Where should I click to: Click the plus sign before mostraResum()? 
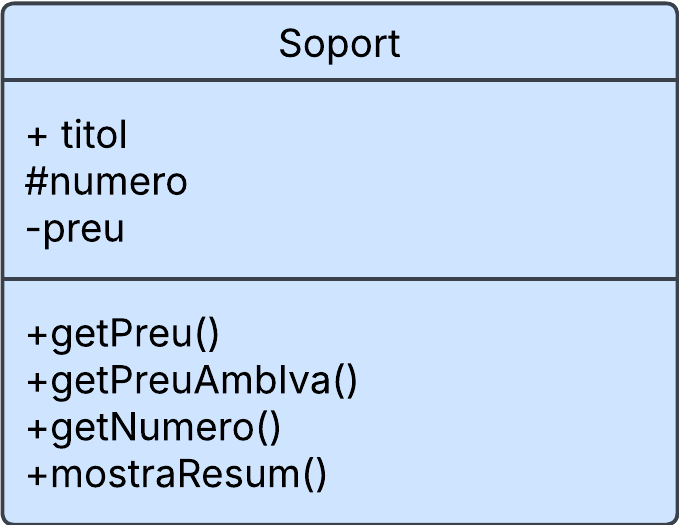[x=37, y=475]
